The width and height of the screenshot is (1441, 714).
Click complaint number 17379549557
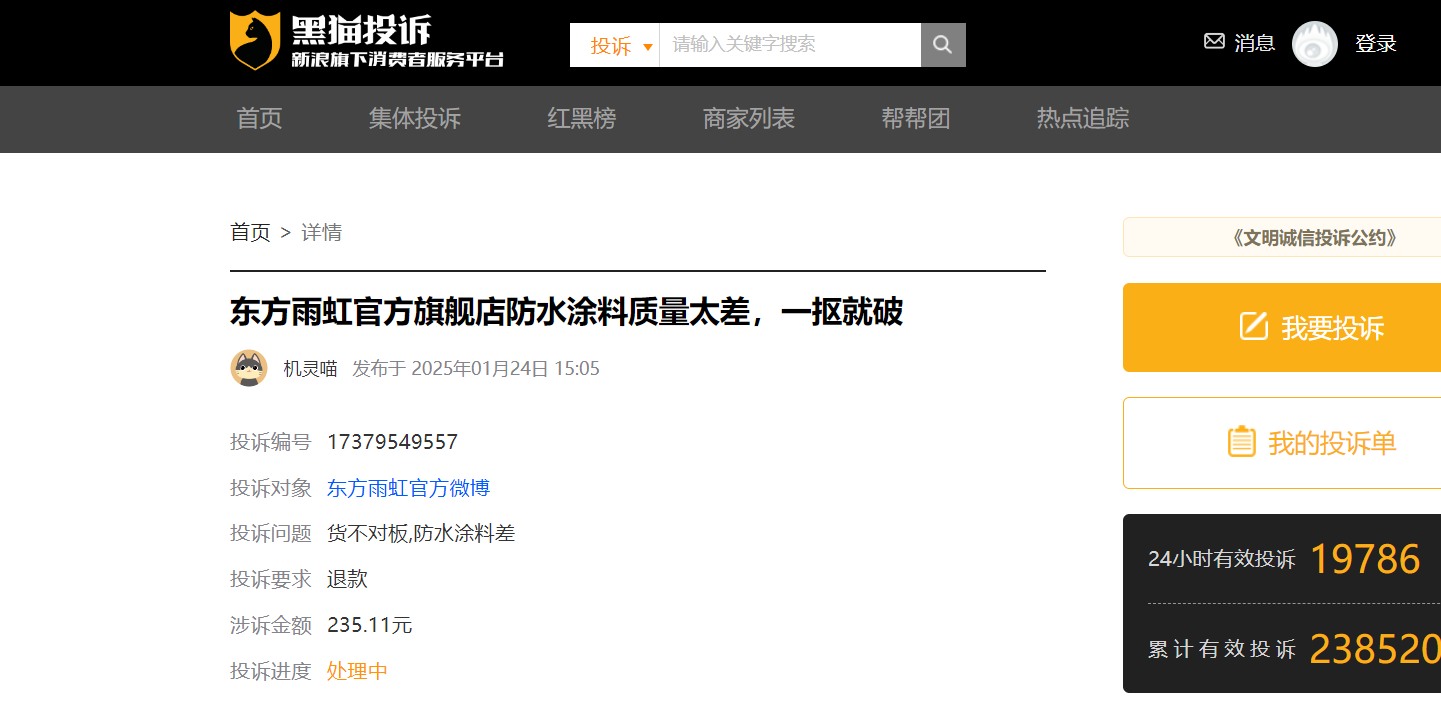392,442
